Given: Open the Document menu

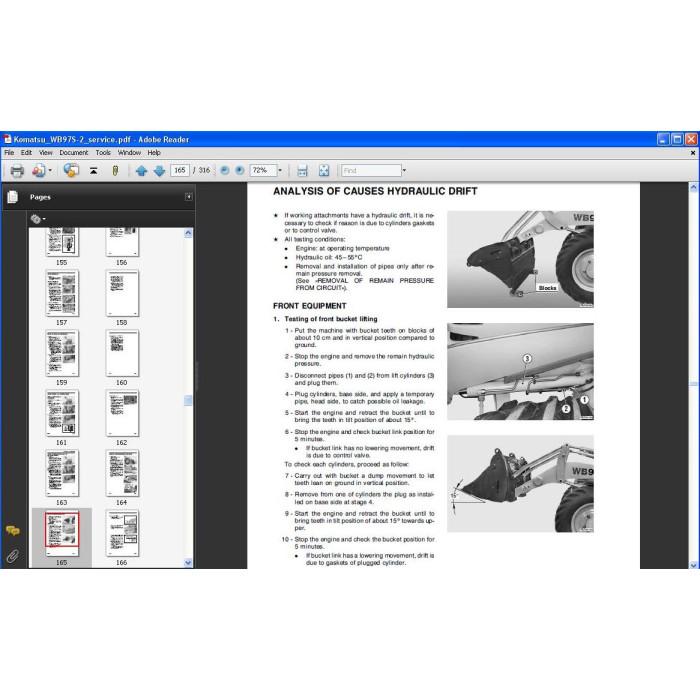Looking at the screenshot, I should point(74,153).
